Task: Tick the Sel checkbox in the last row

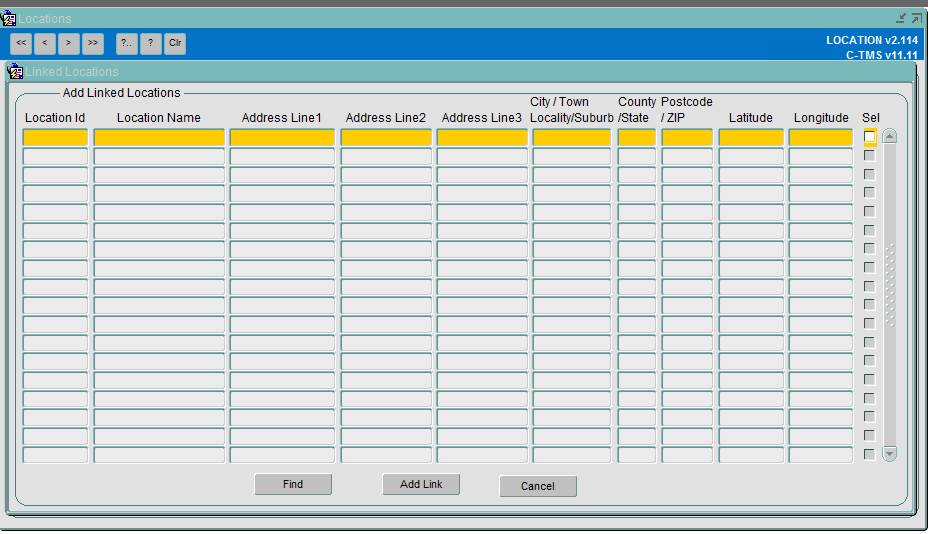Action: [869, 454]
